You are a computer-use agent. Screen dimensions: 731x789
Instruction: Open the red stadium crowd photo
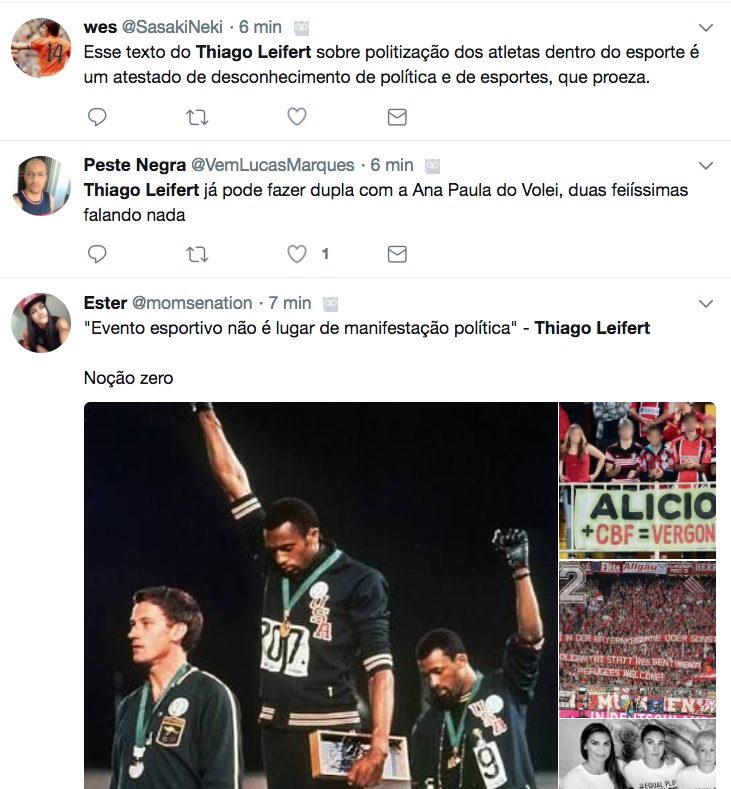click(x=637, y=637)
